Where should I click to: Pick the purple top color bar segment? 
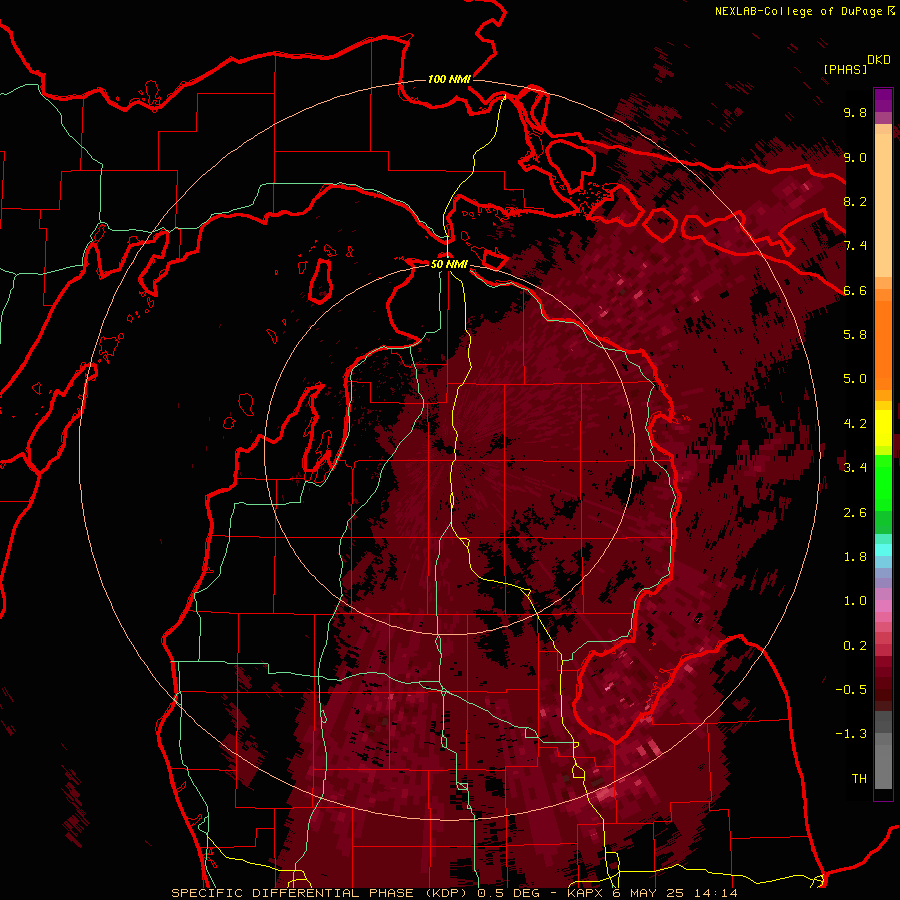883,100
